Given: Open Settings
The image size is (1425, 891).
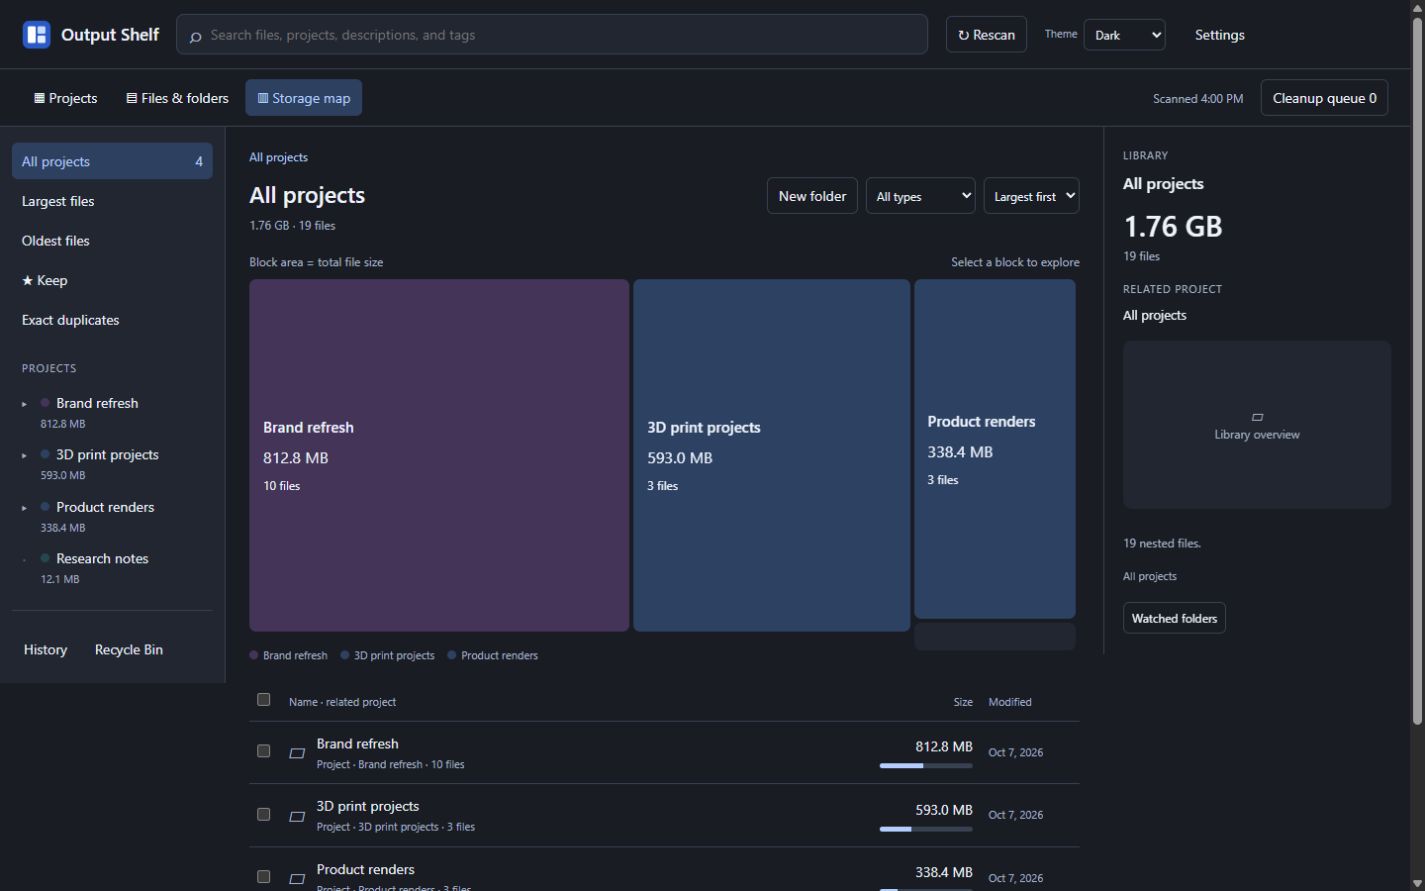Looking at the screenshot, I should point(1220,35).
